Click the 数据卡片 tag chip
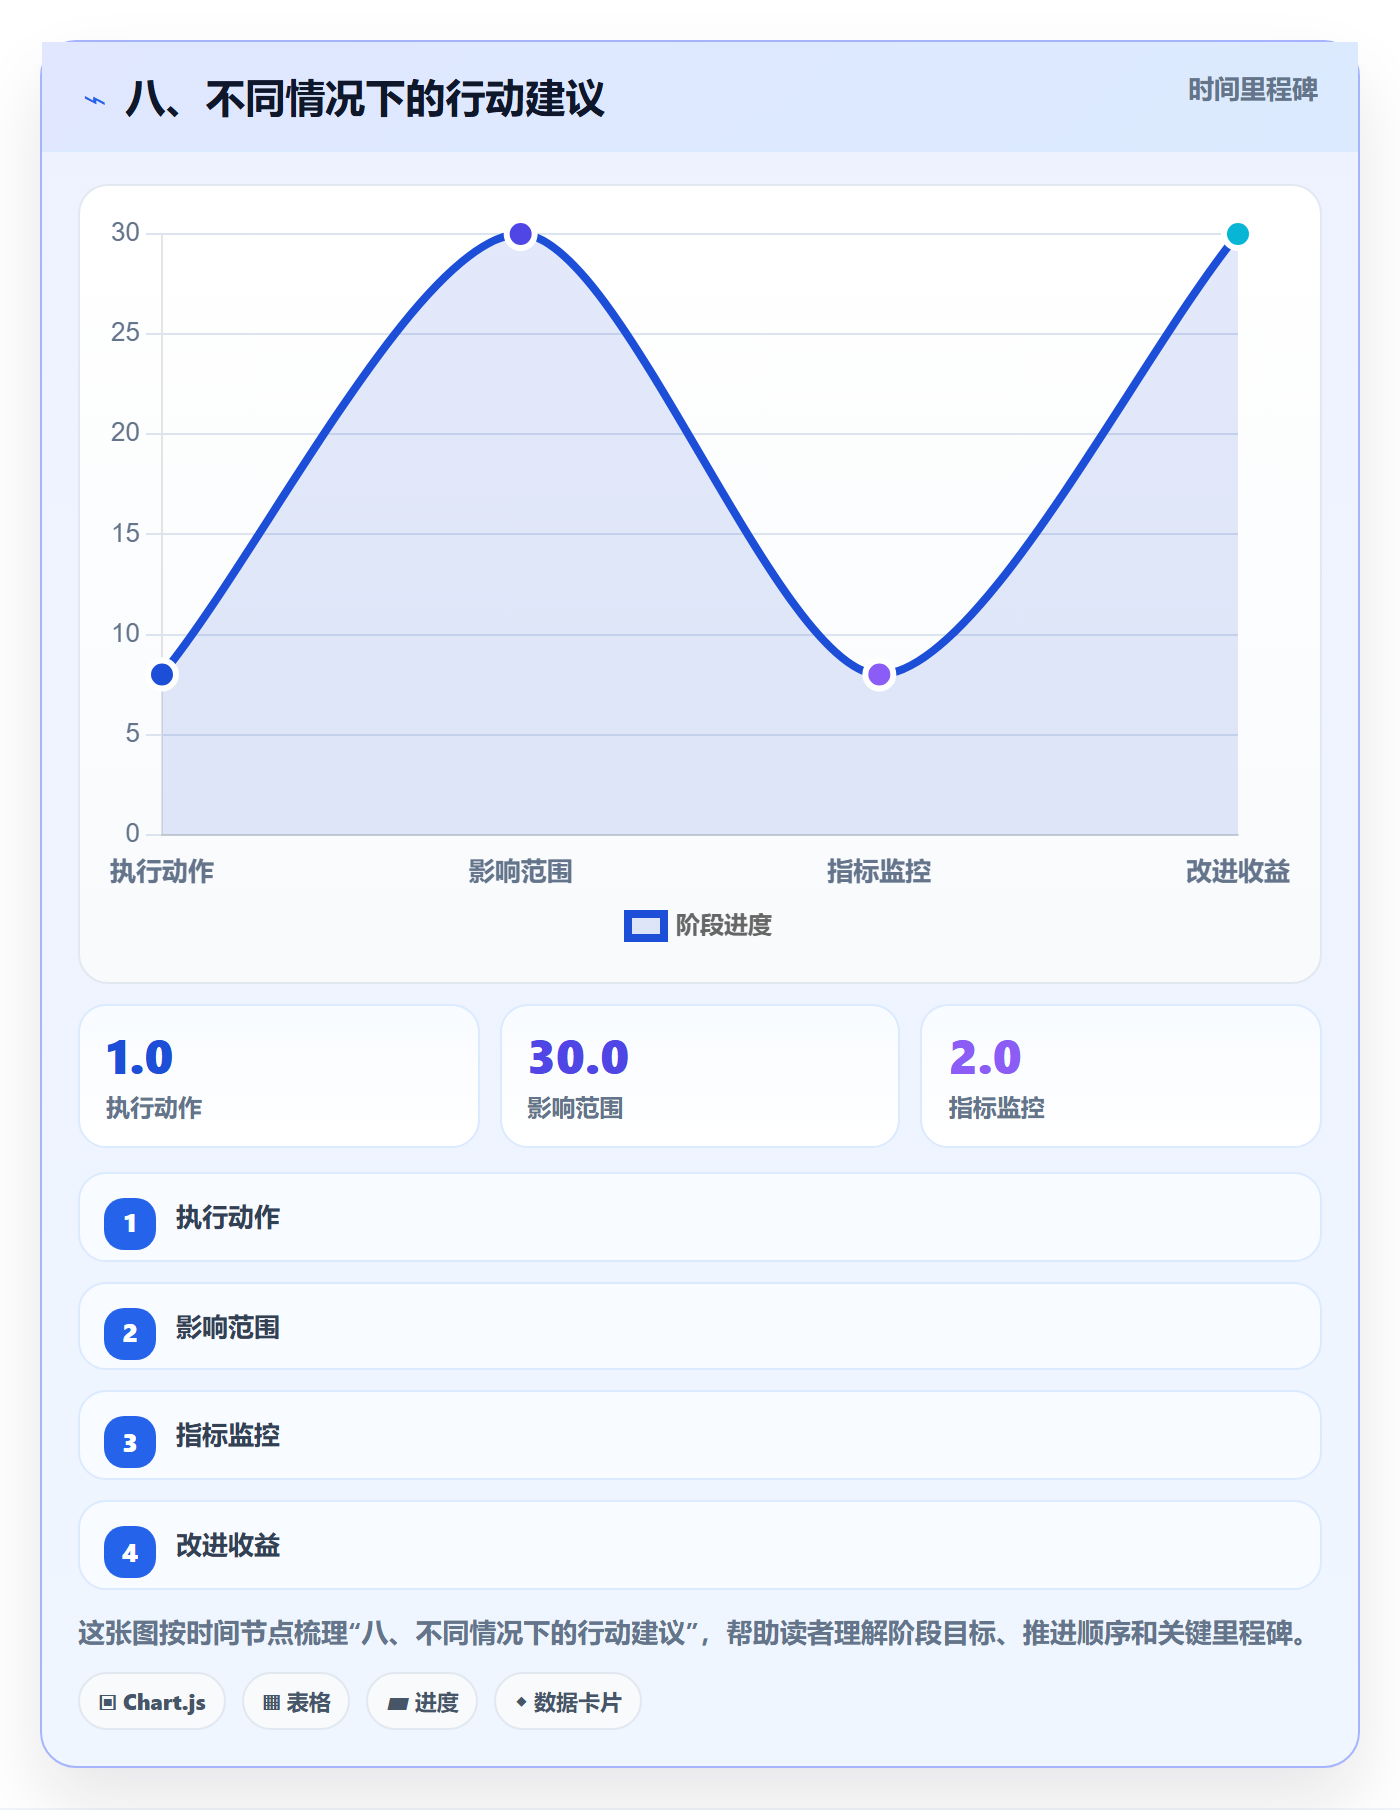The width and height of the screenshot is (1400, 1810). tap(568, 1702)
